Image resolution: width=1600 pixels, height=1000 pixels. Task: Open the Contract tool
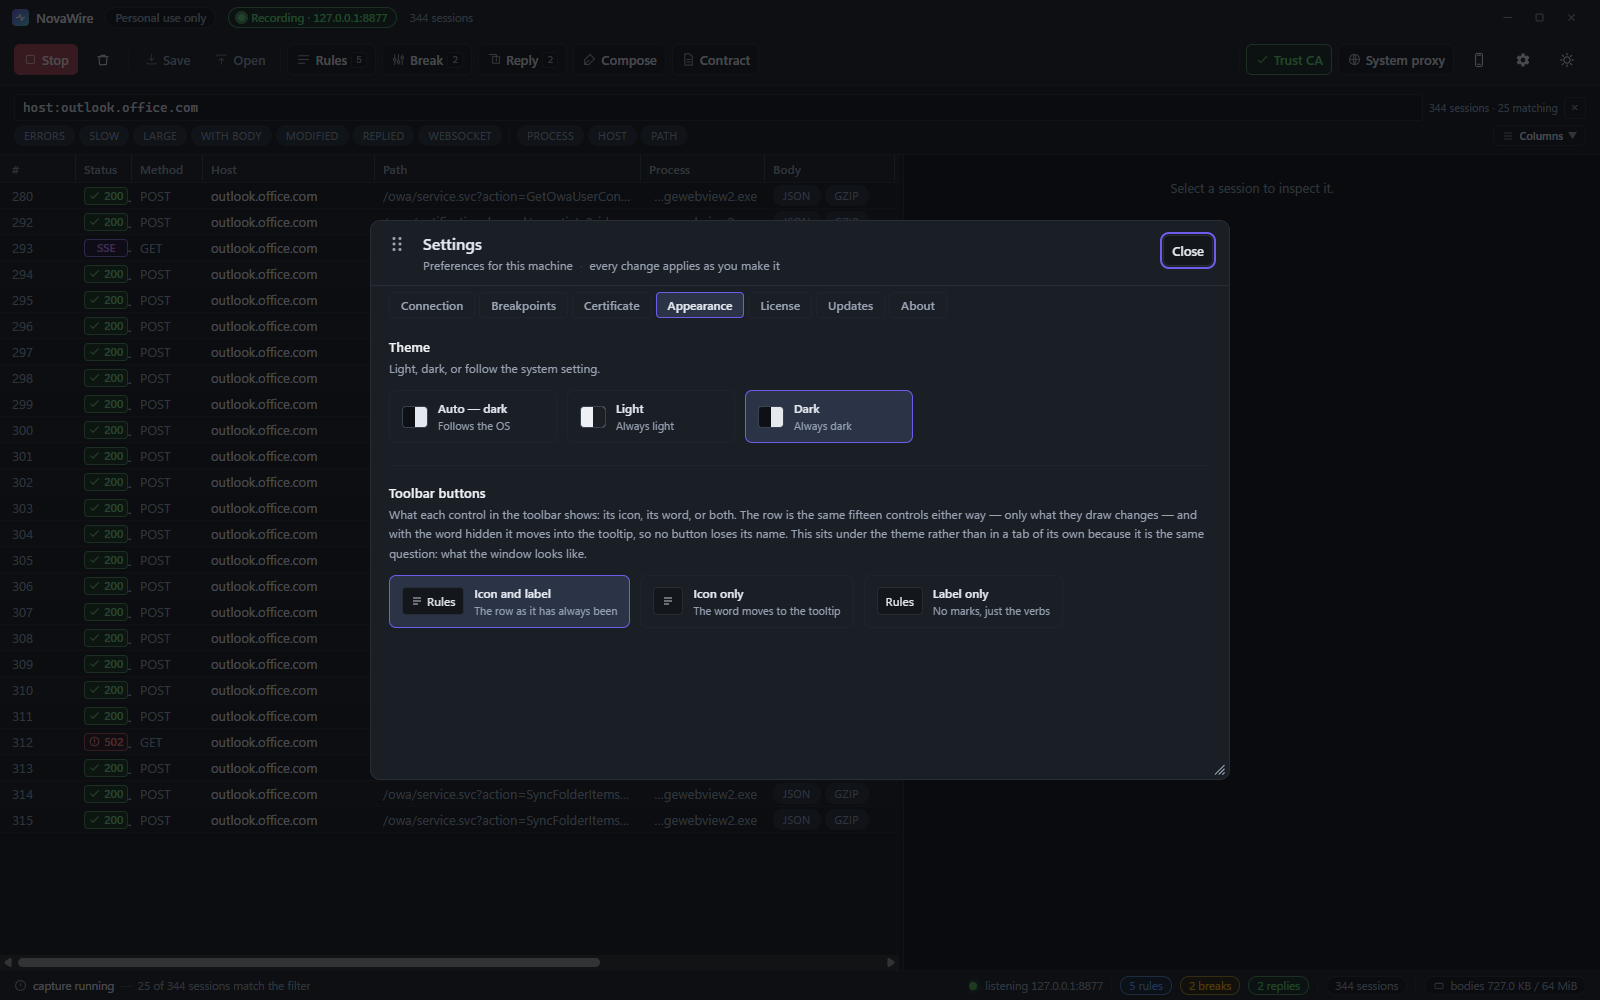click(x=716, y=60)
